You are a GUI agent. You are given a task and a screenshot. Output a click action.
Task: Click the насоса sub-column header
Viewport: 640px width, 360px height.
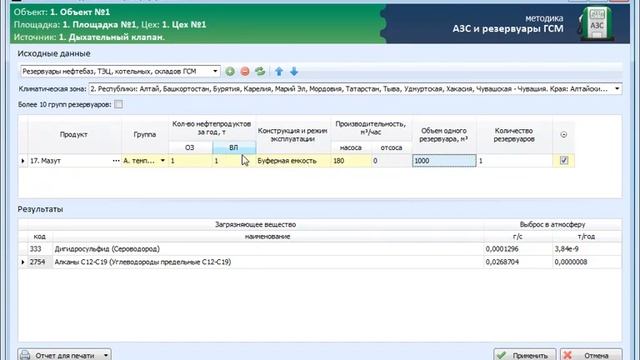[x=351, y=148]
